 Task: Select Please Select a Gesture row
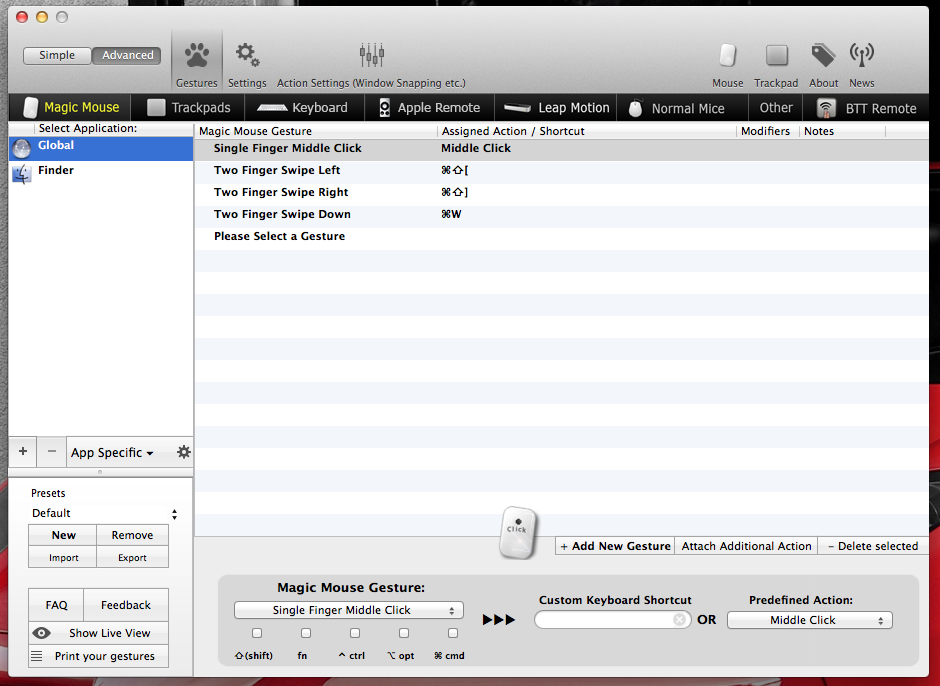[561, 236]
